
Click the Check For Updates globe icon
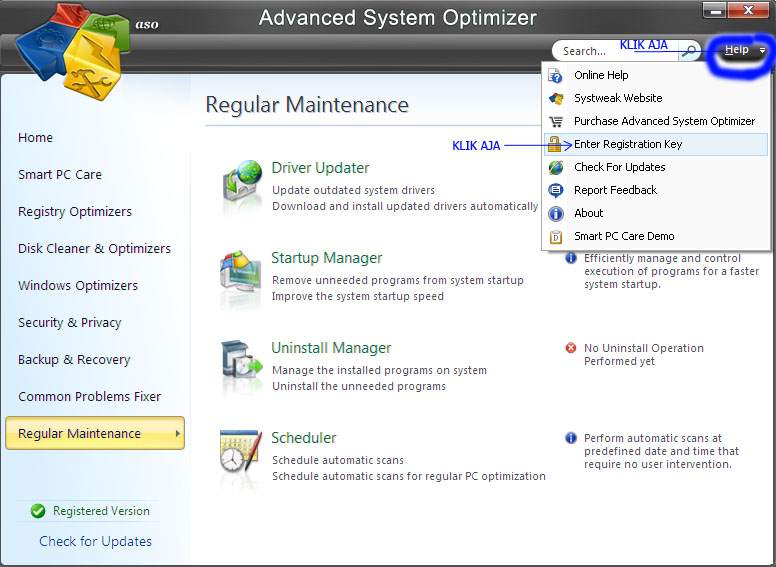pyautogui.click(x=556, y=167)
